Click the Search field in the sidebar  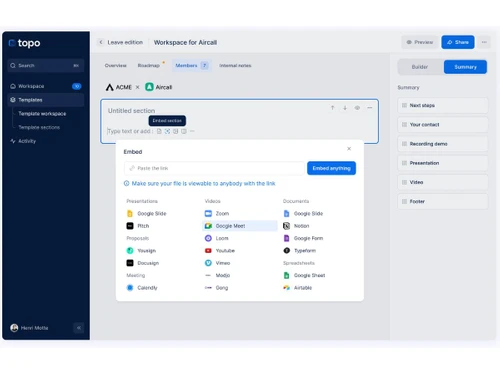(46, 66)
